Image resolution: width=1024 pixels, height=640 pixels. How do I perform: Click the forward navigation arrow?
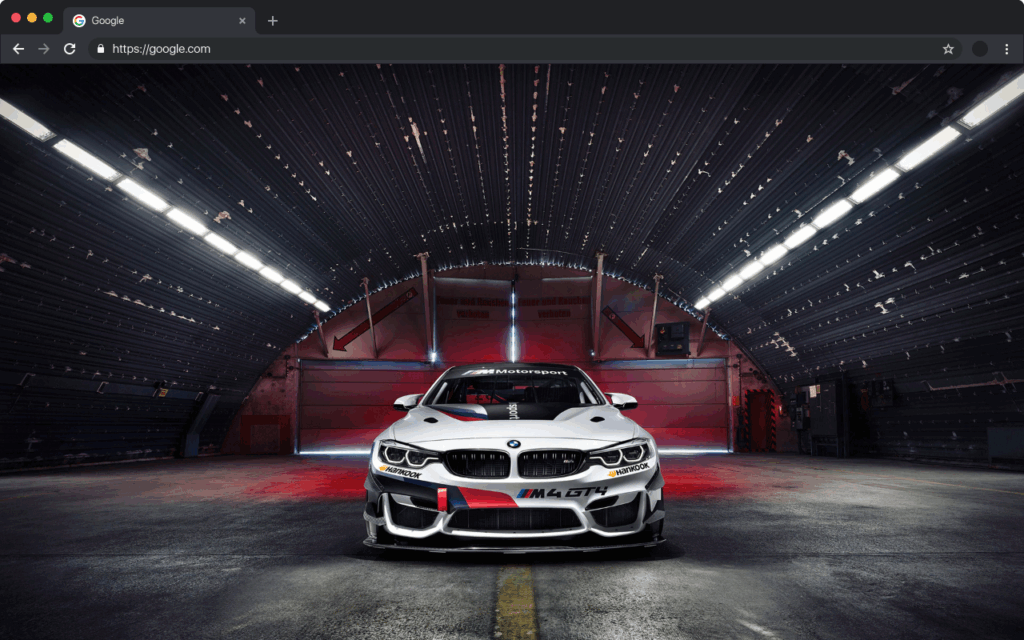coord(44,48)
